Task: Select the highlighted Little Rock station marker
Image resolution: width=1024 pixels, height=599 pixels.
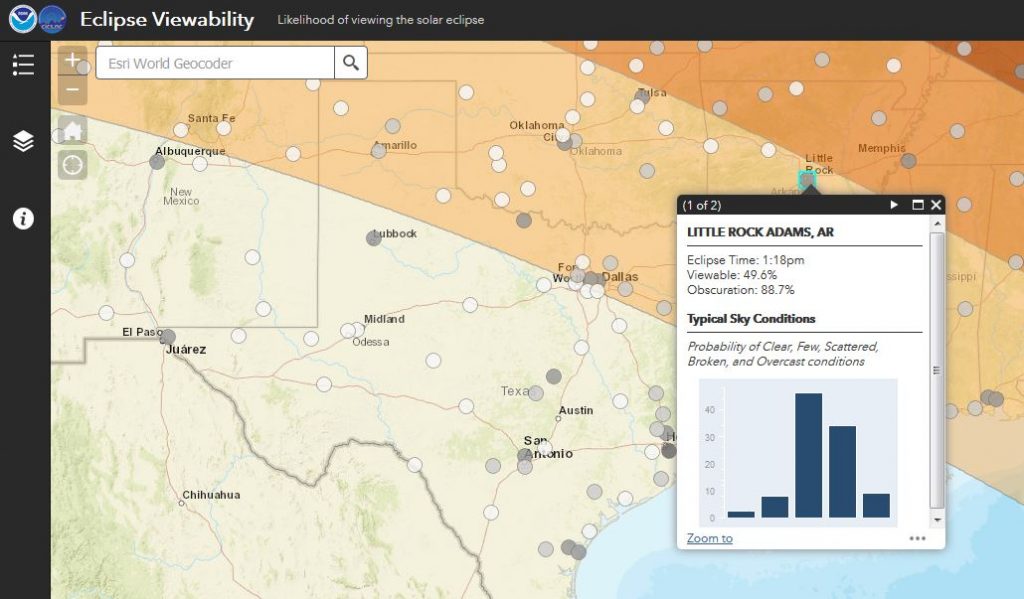Action: 807,180
